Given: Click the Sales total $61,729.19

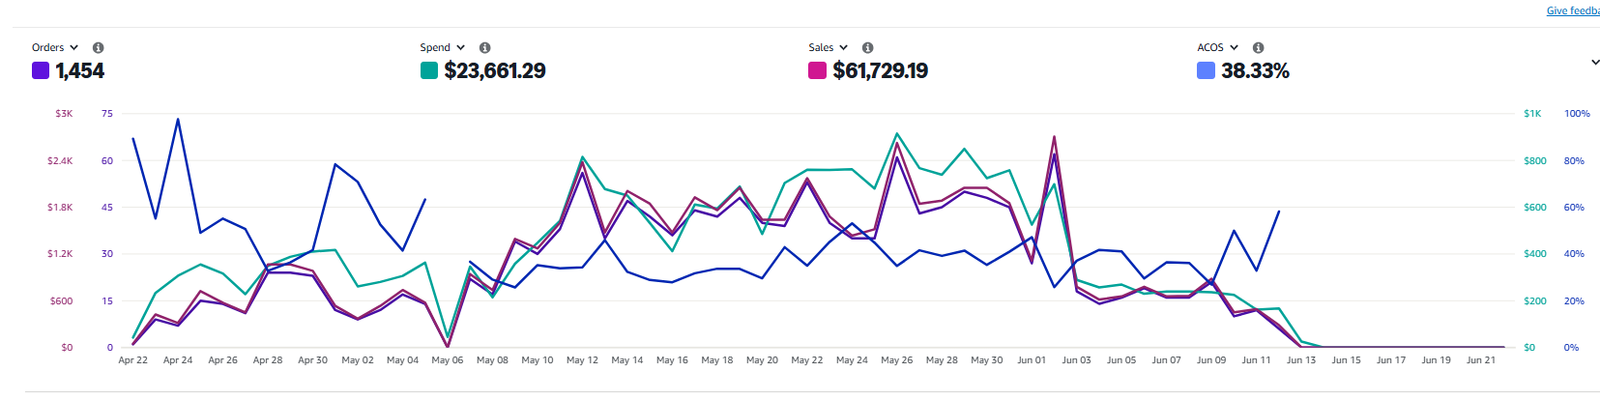Looking at the screenshot, I should pos(880,71).
